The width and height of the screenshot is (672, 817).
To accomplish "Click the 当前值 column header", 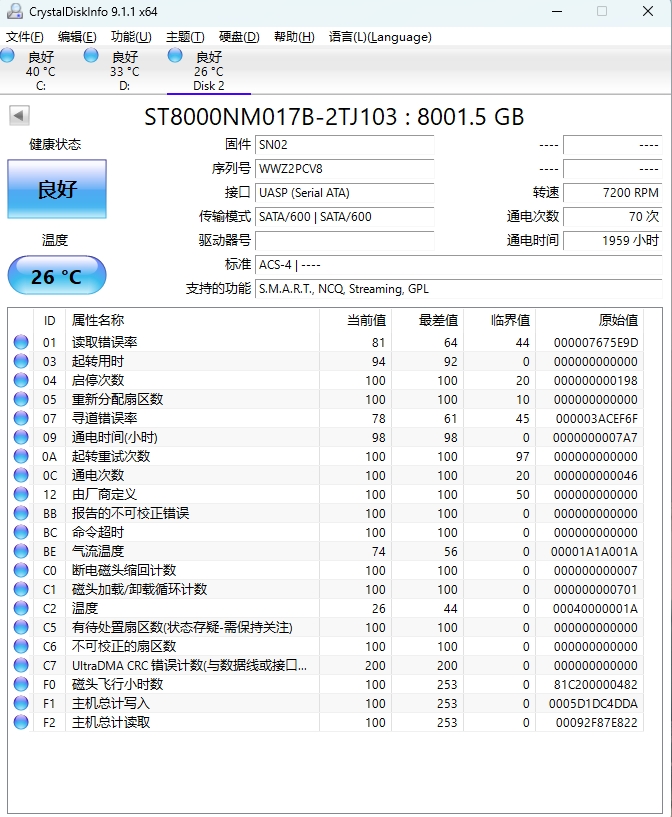I will pos(356,320).
